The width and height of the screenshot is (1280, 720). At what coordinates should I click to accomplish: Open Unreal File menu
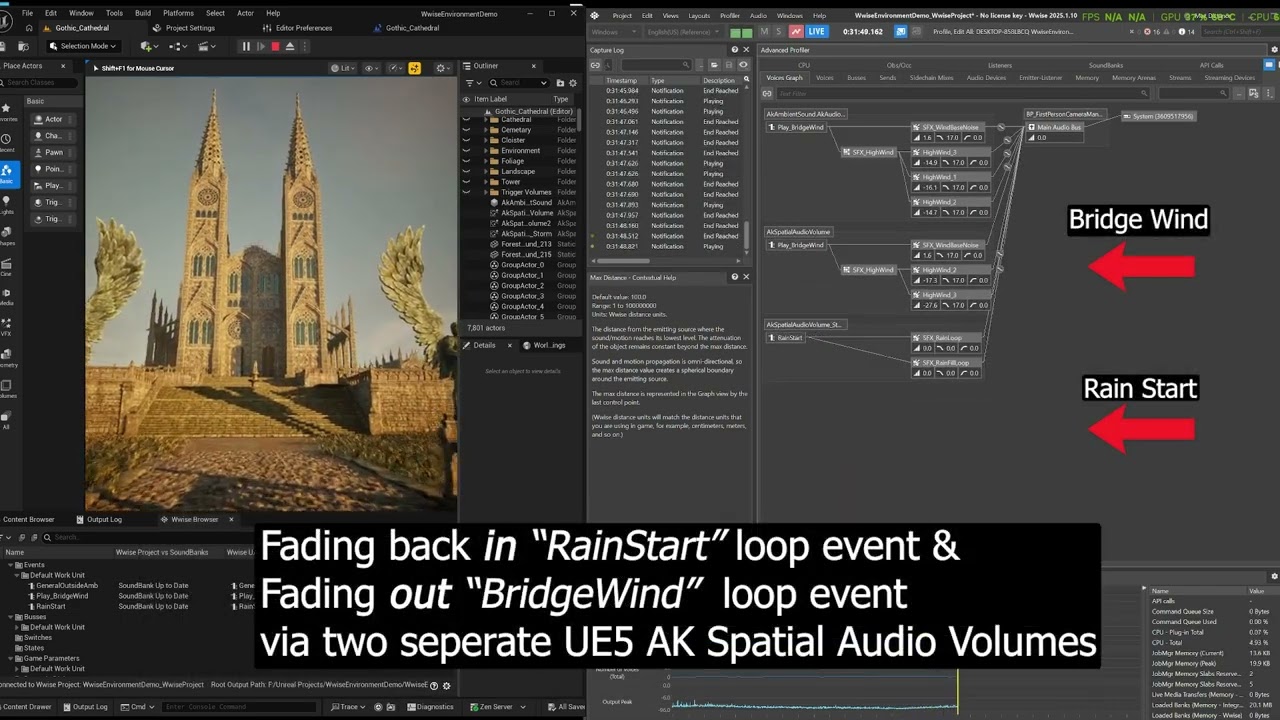(27, 13)
